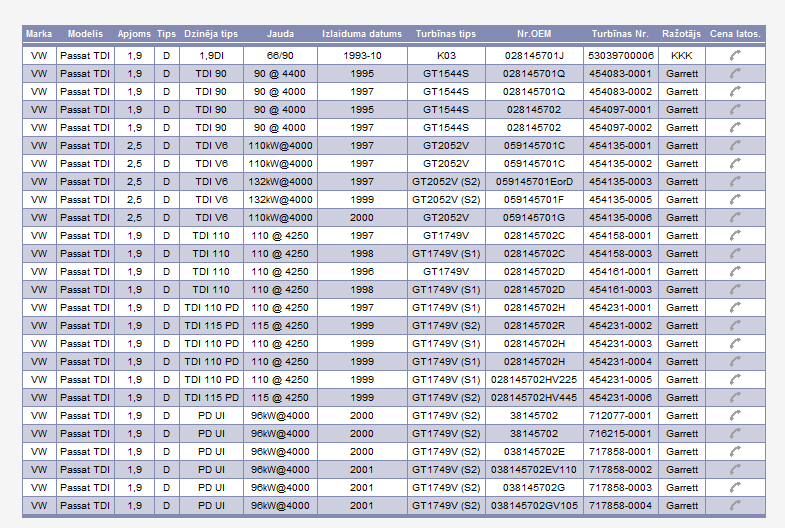Click the phone icon in row 717858-0003
Viewport: 785px width, 528px height.
735,488
